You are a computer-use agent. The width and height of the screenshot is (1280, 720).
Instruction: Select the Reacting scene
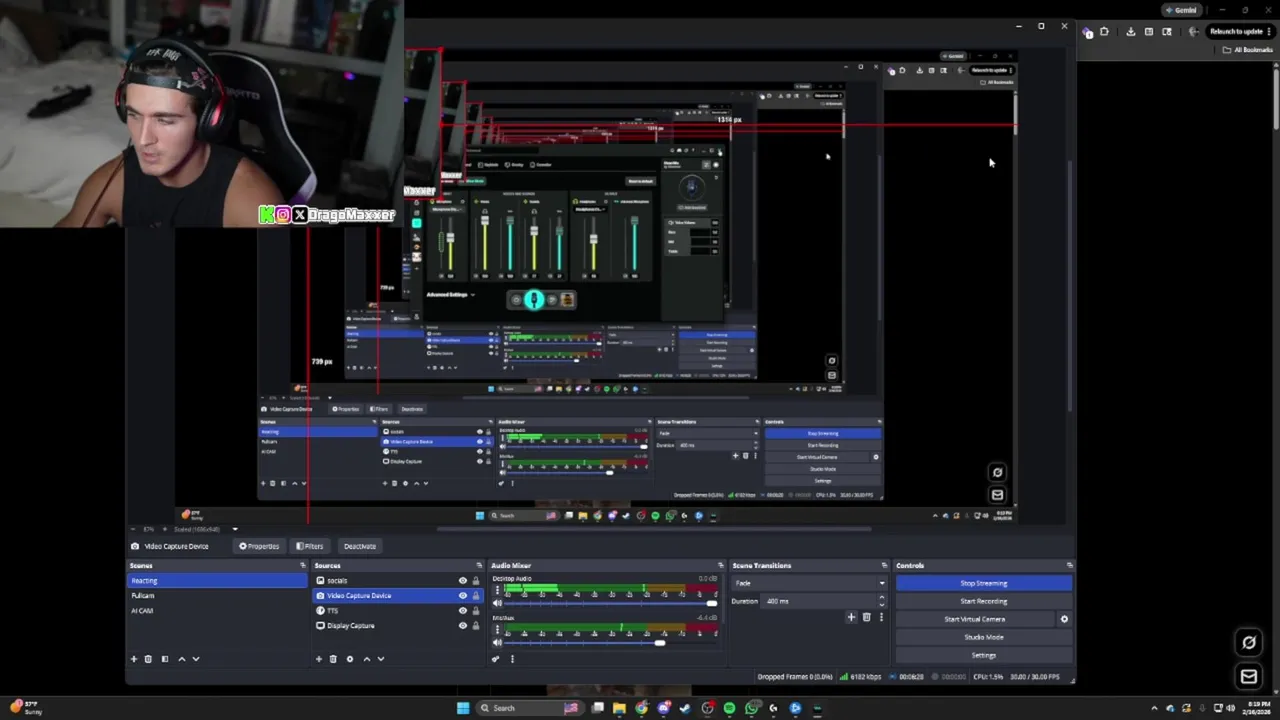point(218,581)
